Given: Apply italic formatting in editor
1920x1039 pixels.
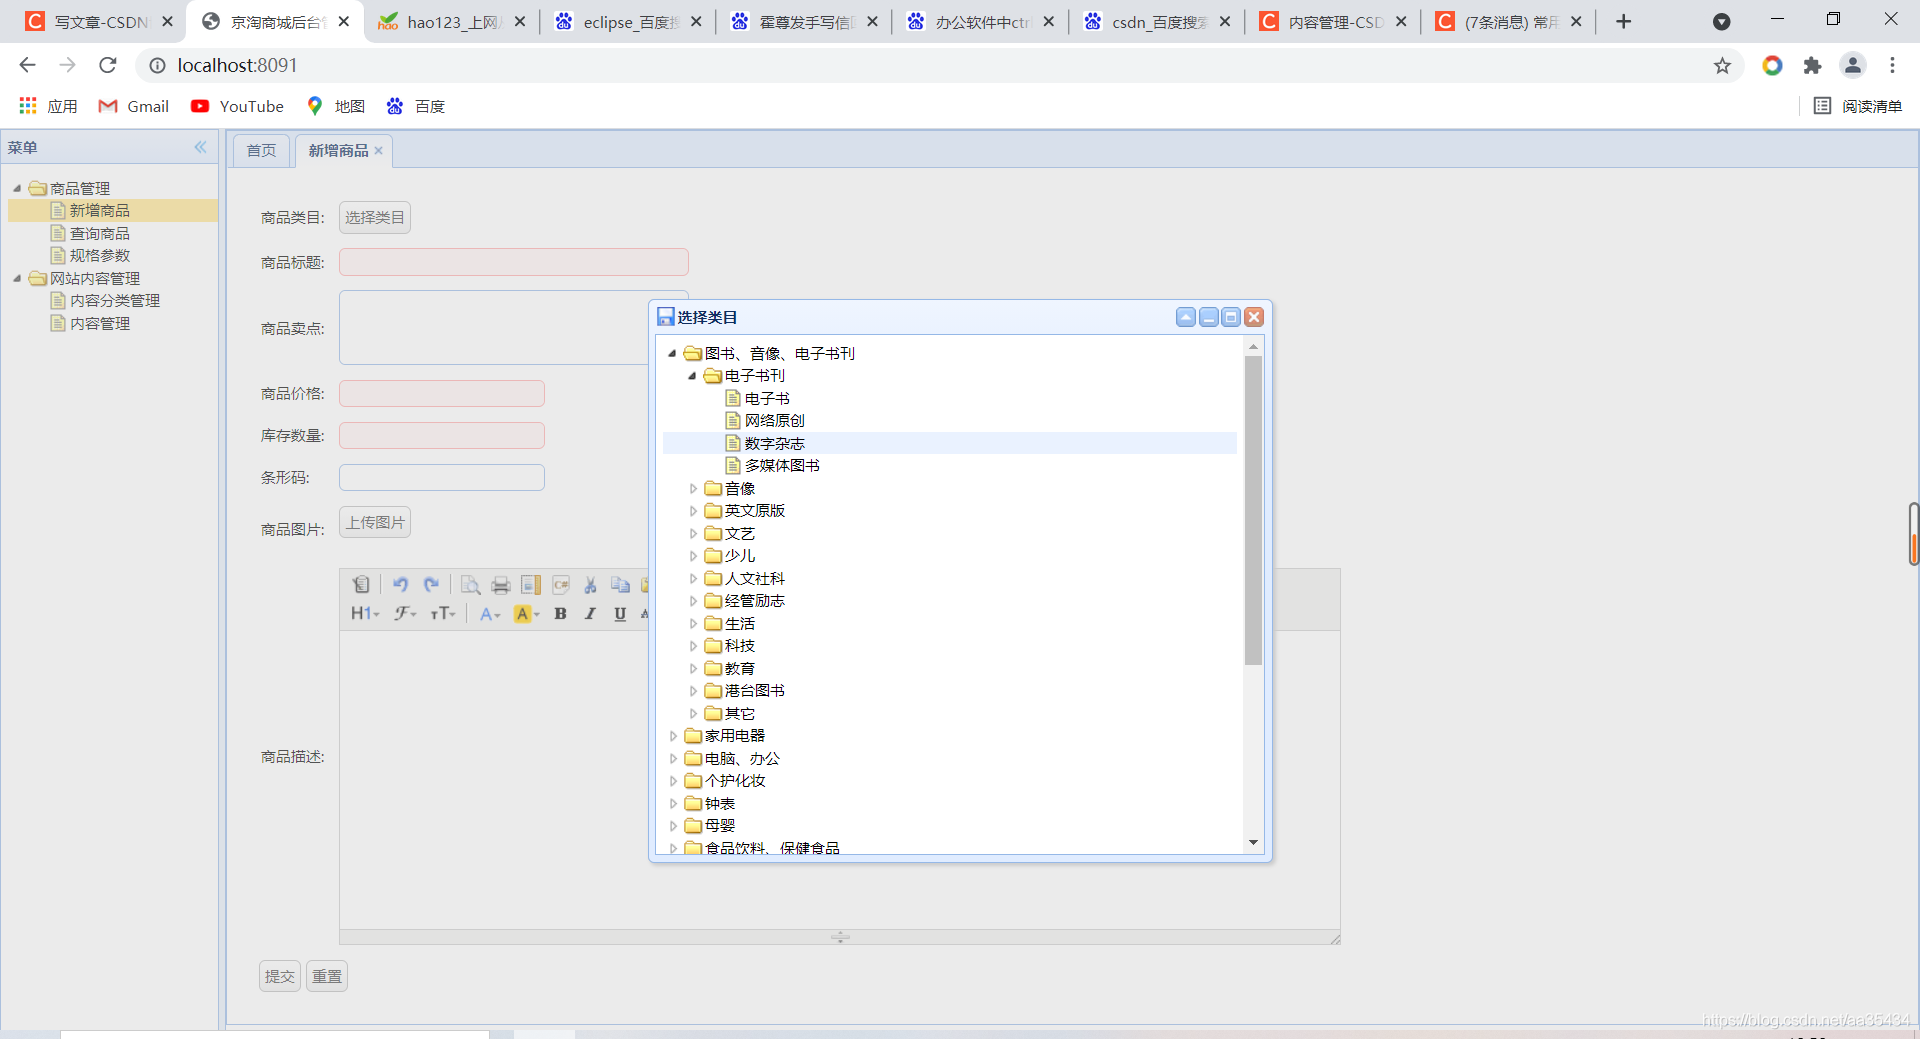Looking at the screenshot, I should pos(591,614).
